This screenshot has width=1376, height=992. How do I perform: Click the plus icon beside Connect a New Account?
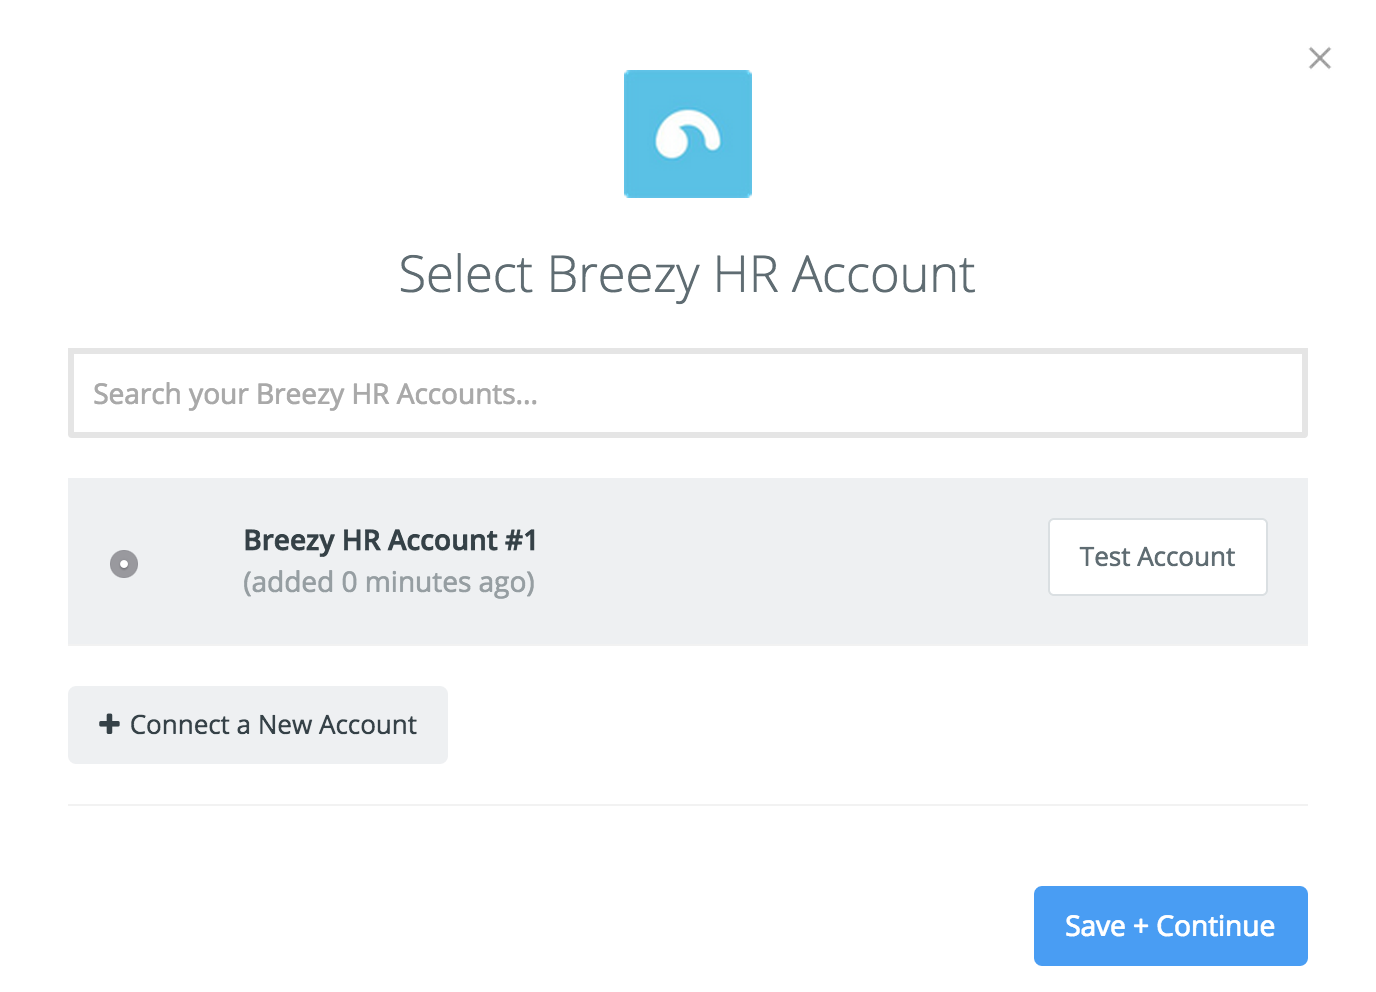pyautogui.click(x=110, y=724)
